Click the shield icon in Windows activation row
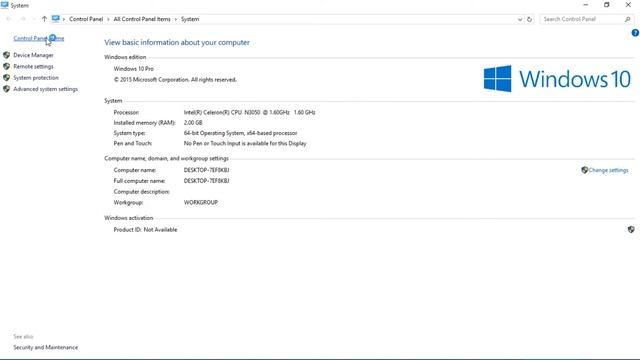 tap(631, 230)
